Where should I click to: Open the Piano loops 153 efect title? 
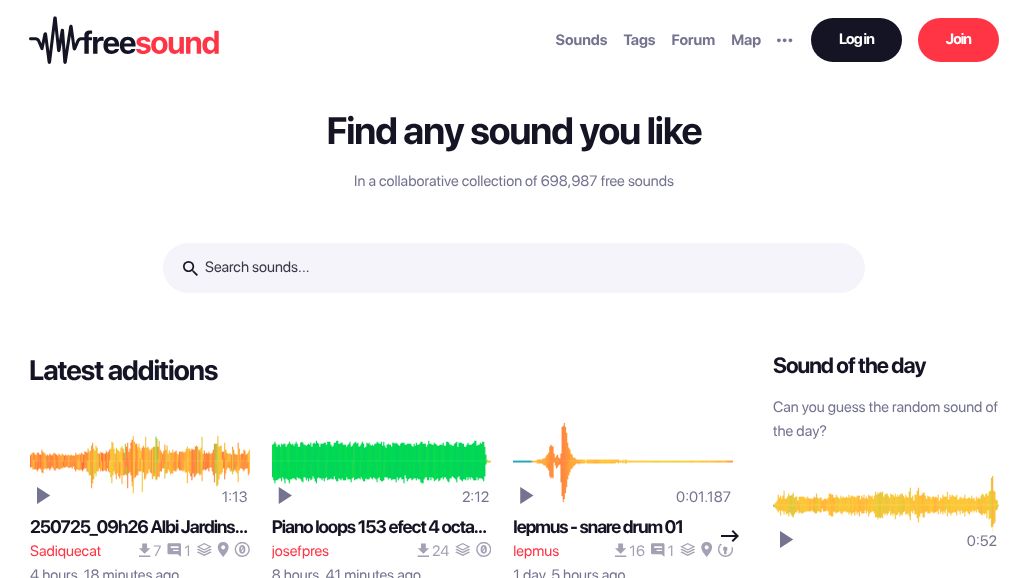[x=379, y=527]
